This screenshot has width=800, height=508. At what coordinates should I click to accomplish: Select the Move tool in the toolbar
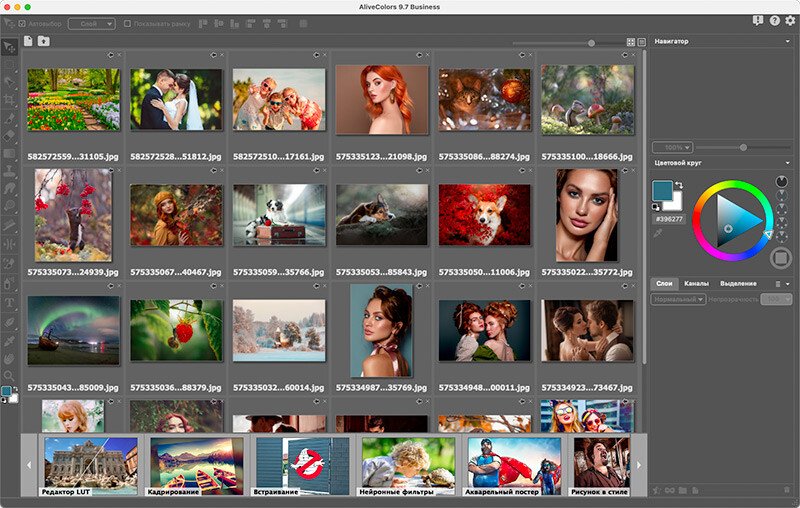[x=9, y=48]
